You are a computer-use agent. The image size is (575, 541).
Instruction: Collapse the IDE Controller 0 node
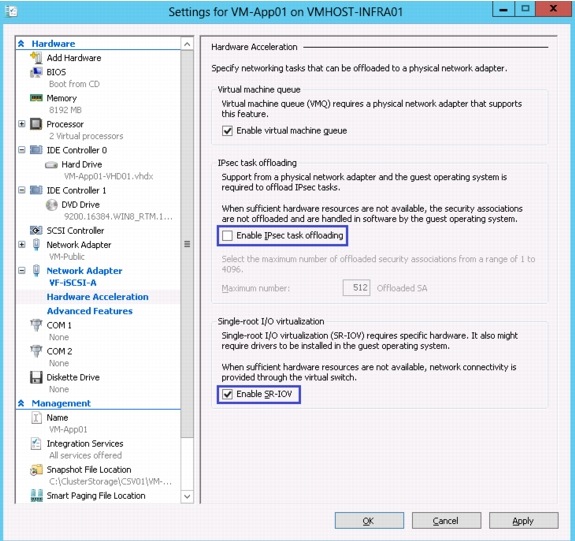coord(22,150)
